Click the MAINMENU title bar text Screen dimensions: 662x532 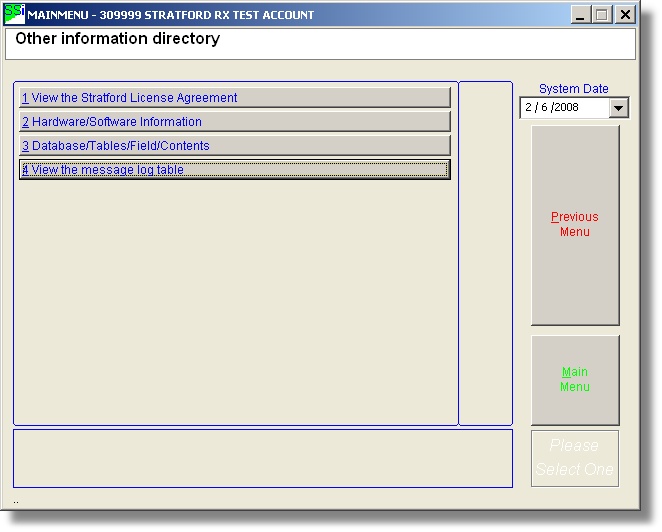pos(170,15)
